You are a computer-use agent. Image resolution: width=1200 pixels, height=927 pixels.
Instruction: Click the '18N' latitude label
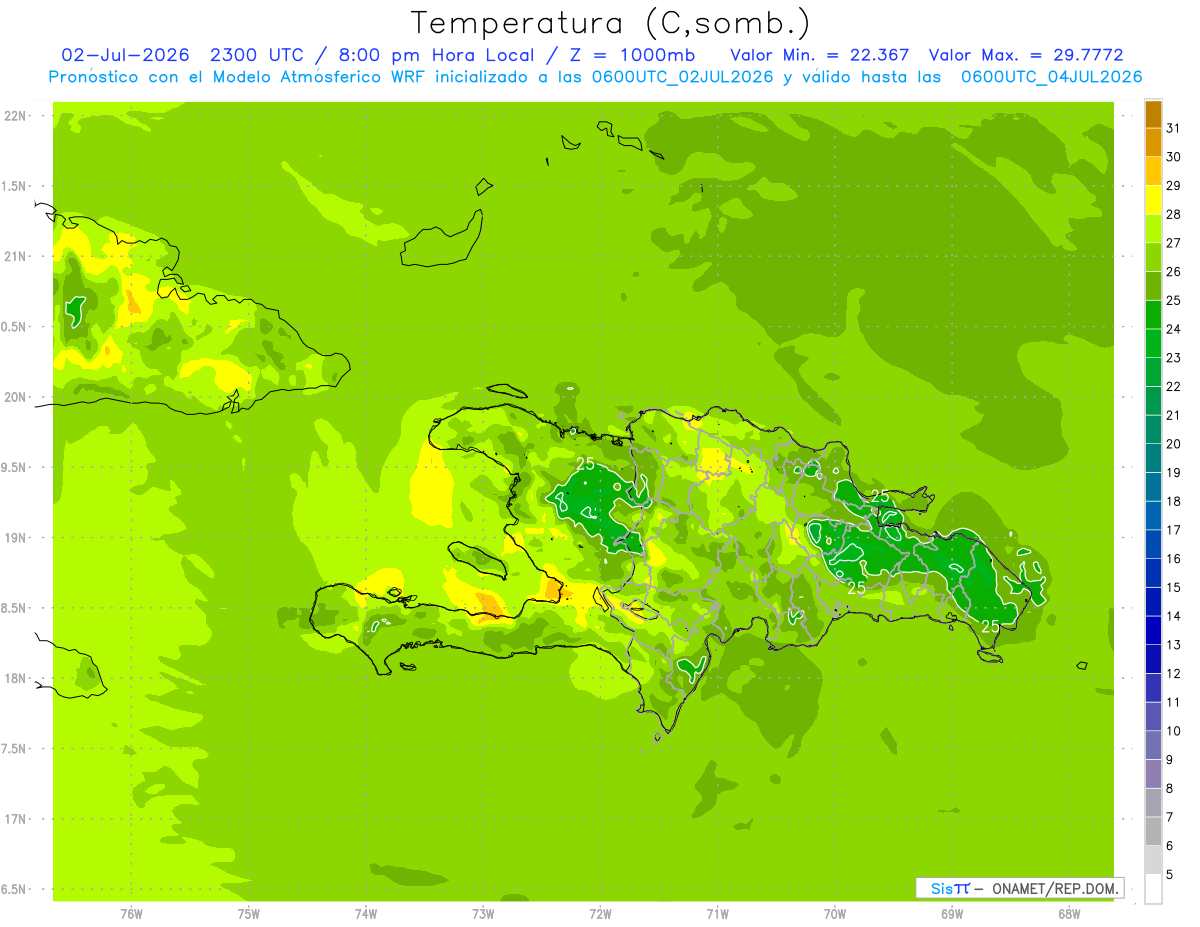[x=15, y=679]
